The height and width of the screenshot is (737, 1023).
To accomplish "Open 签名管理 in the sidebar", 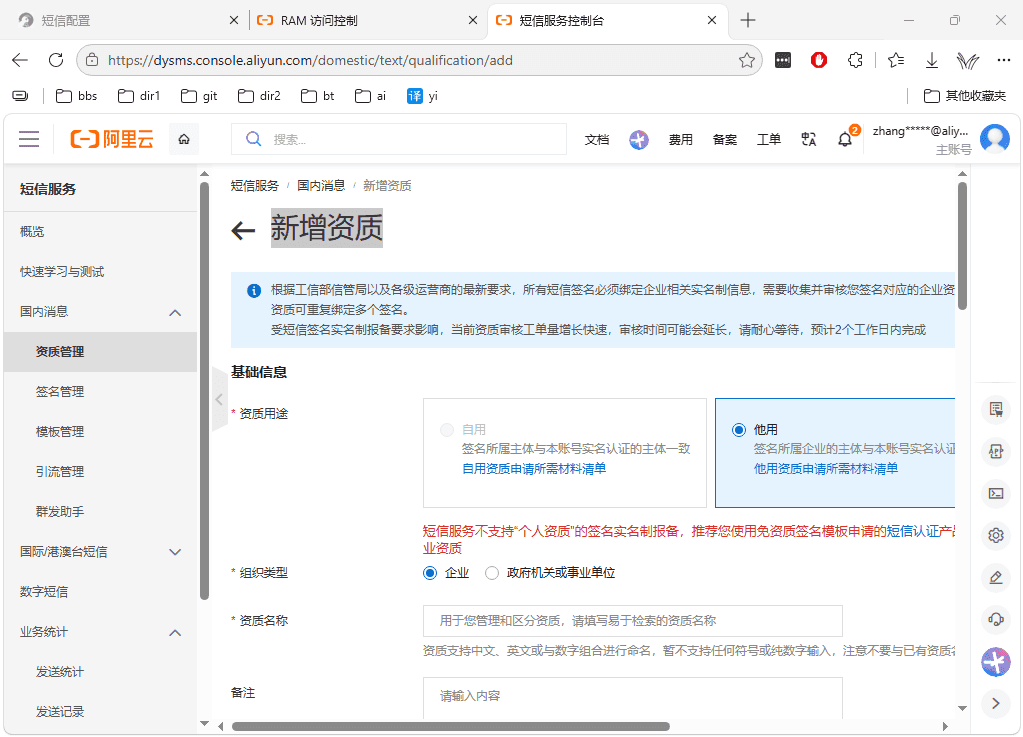I will click(x=60, y=392).
